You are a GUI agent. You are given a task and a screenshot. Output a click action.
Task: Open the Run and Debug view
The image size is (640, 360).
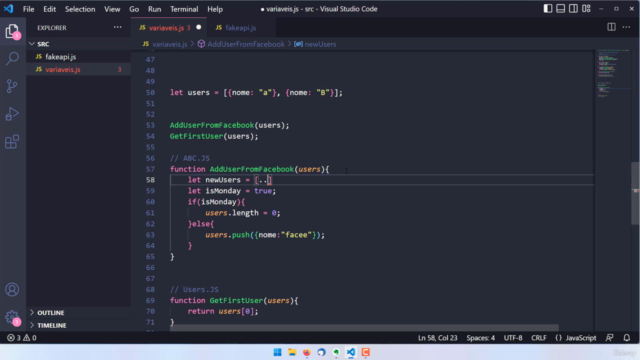(x=12, y=114)
